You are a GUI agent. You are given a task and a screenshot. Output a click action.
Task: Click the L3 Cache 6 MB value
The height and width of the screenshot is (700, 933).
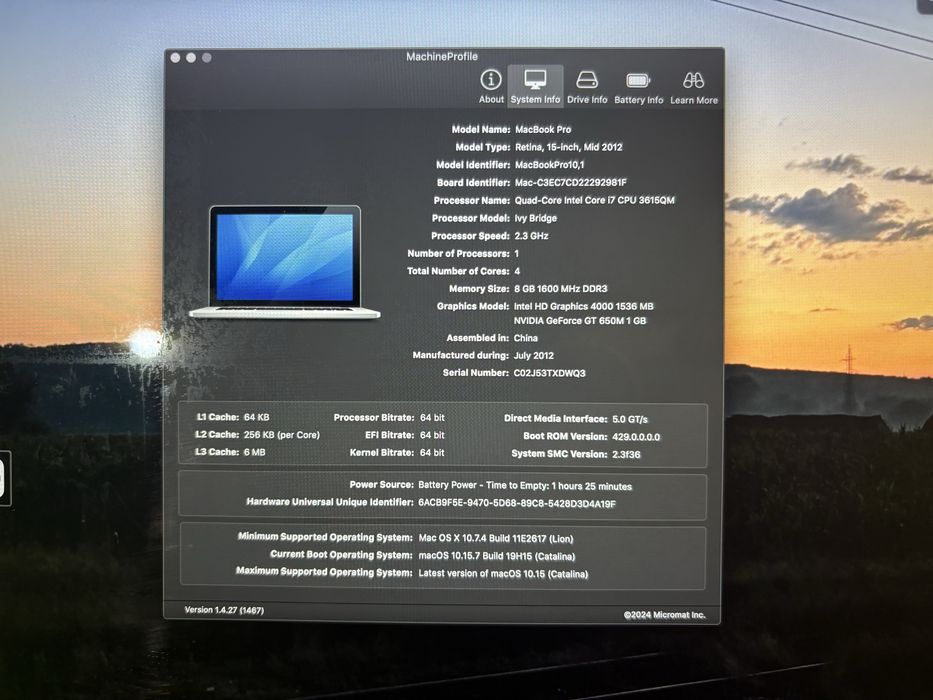255,452
